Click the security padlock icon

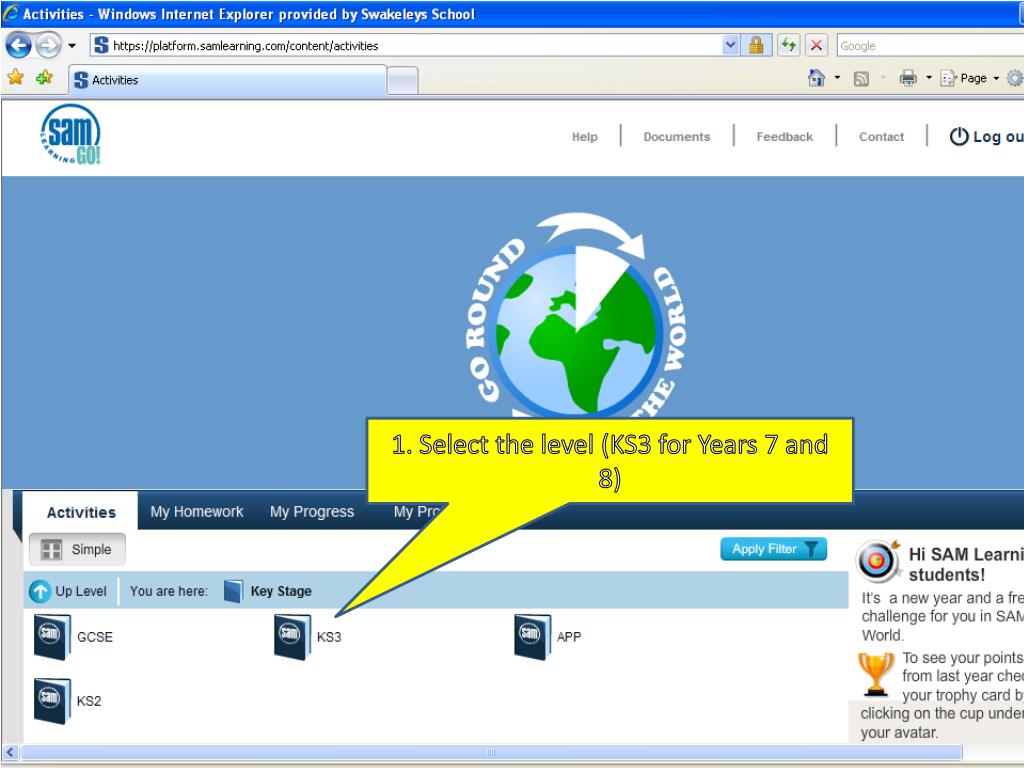coord(756,46)
